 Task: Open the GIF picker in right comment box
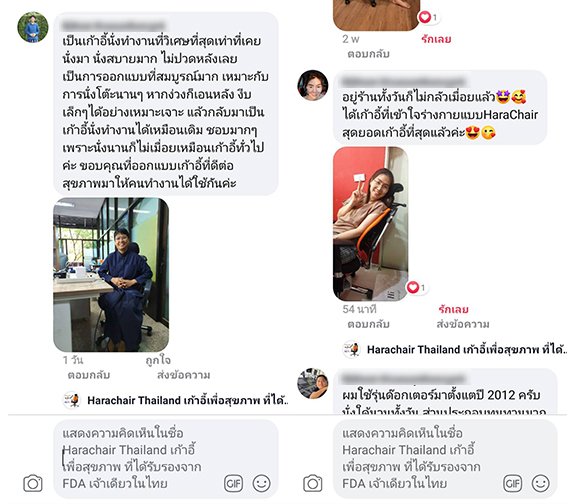[513, 484]
